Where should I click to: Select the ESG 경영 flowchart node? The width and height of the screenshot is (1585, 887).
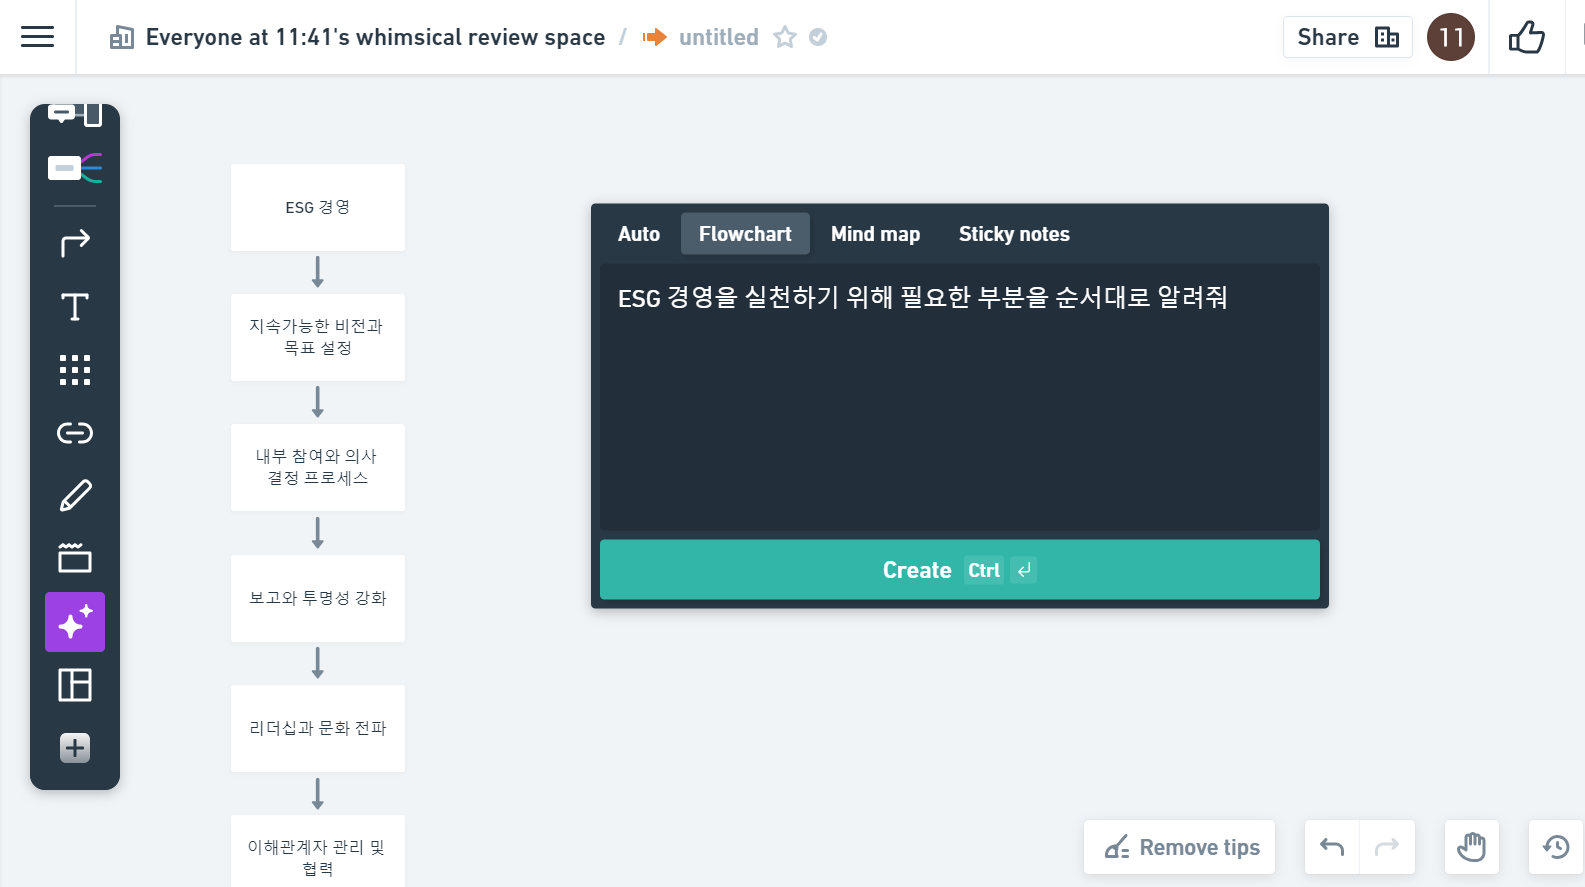point(318,207)
